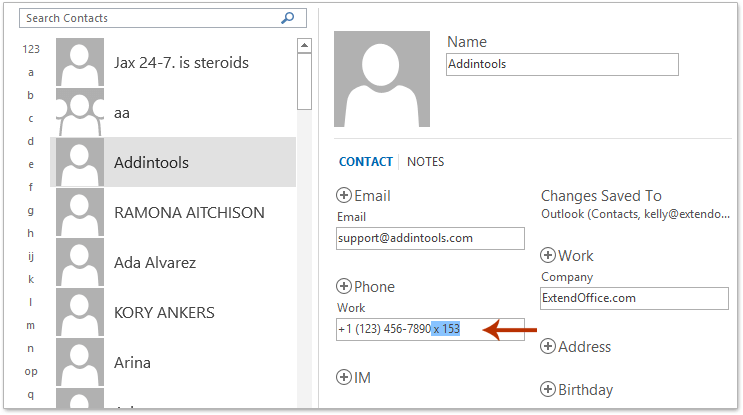Click the Company input field
The width and height of the screenshot is (743, 415).
click(634, 298)
